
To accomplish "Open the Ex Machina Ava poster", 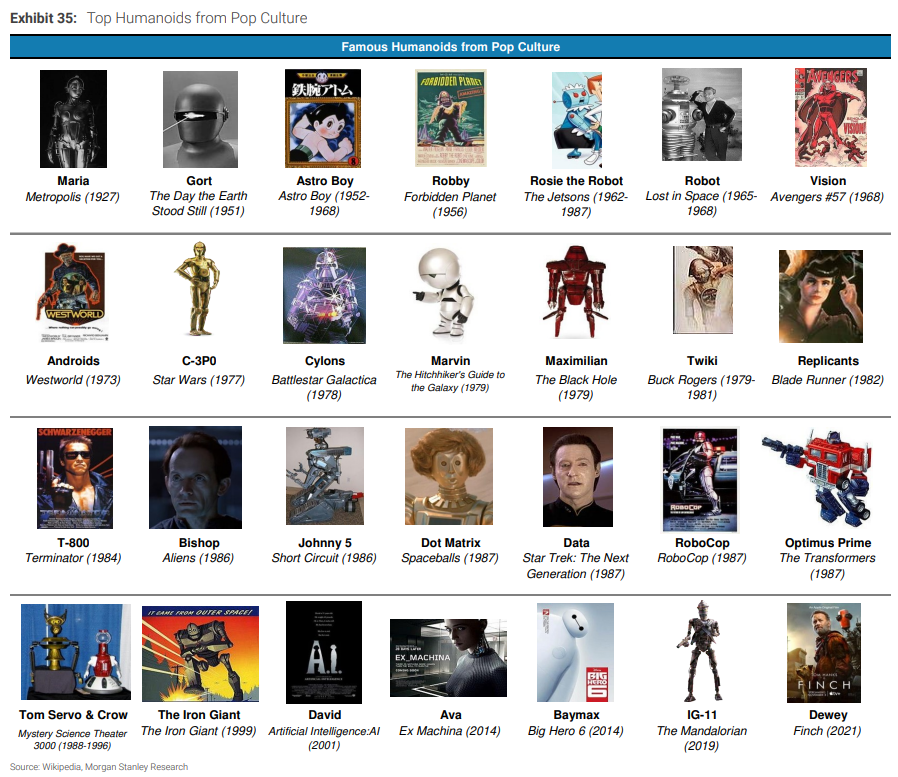I will [448, 658].
